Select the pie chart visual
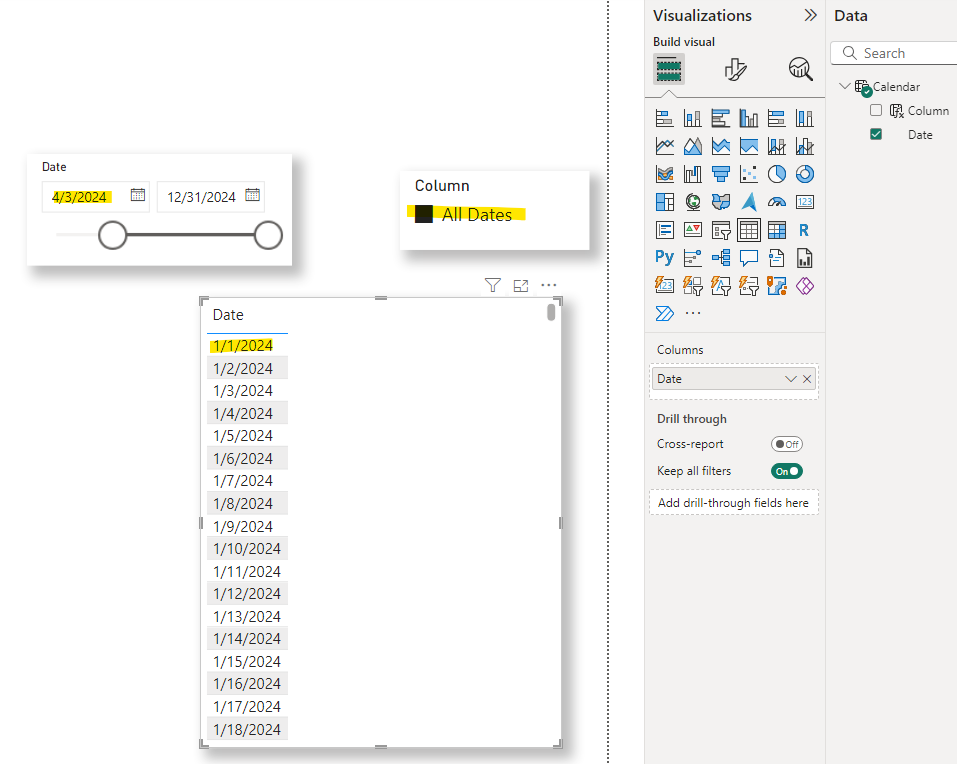 (x=776, y=175)
